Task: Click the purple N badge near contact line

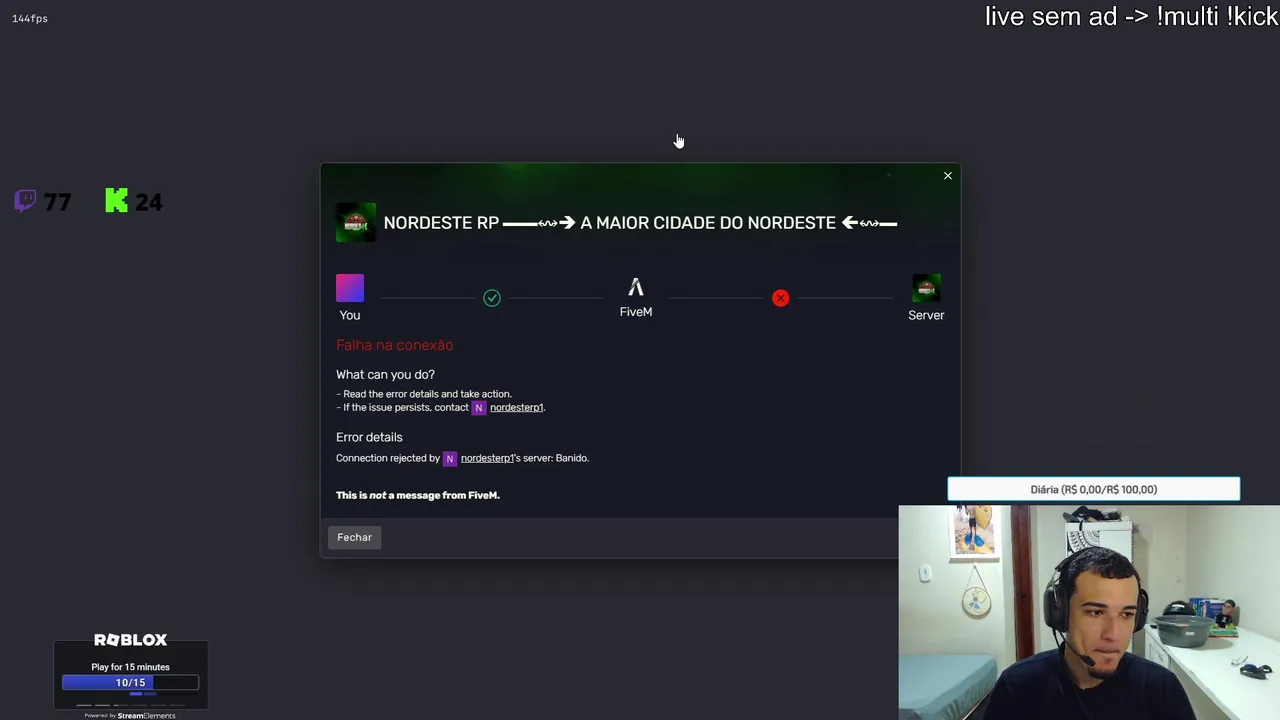Action: [479, 408]
